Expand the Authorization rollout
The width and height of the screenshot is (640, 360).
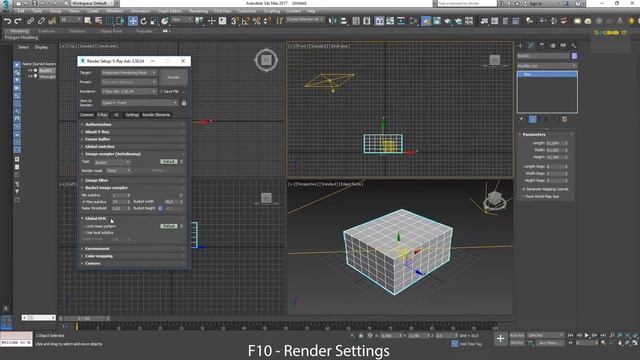(133, 124)
